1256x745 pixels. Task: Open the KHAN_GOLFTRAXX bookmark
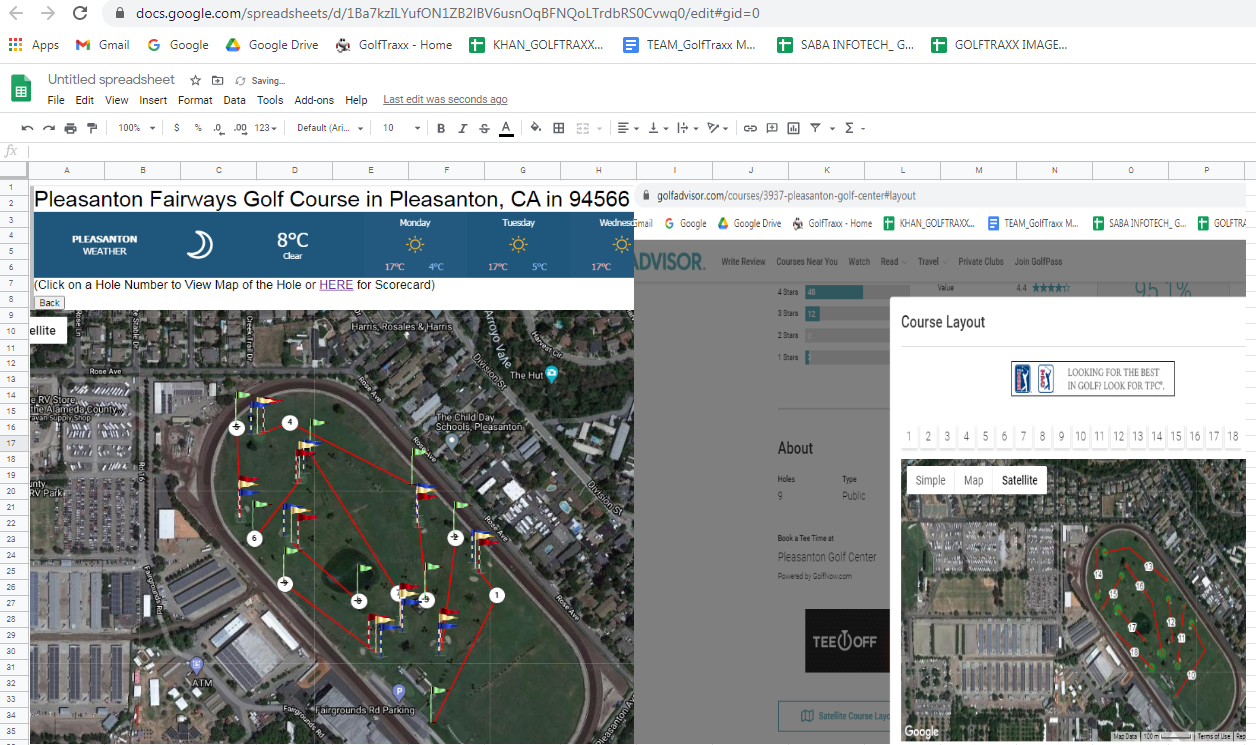click(536, 45)
